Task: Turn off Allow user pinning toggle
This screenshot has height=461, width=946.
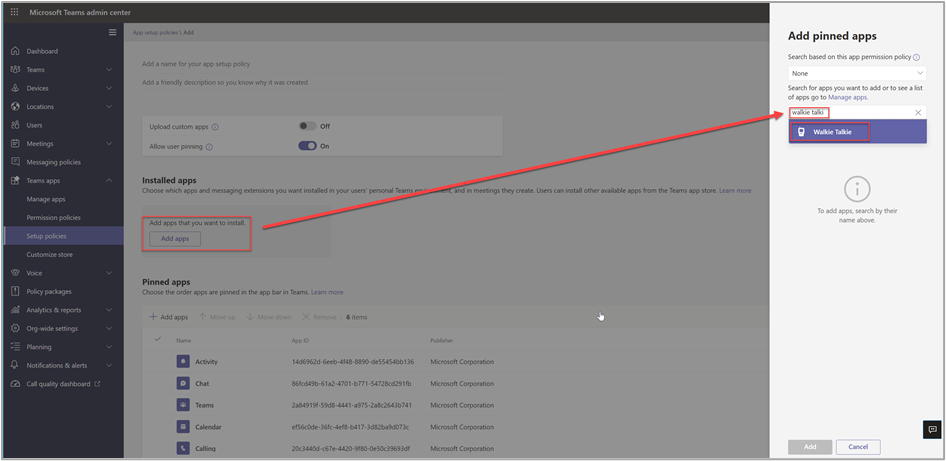Action: 308,146
